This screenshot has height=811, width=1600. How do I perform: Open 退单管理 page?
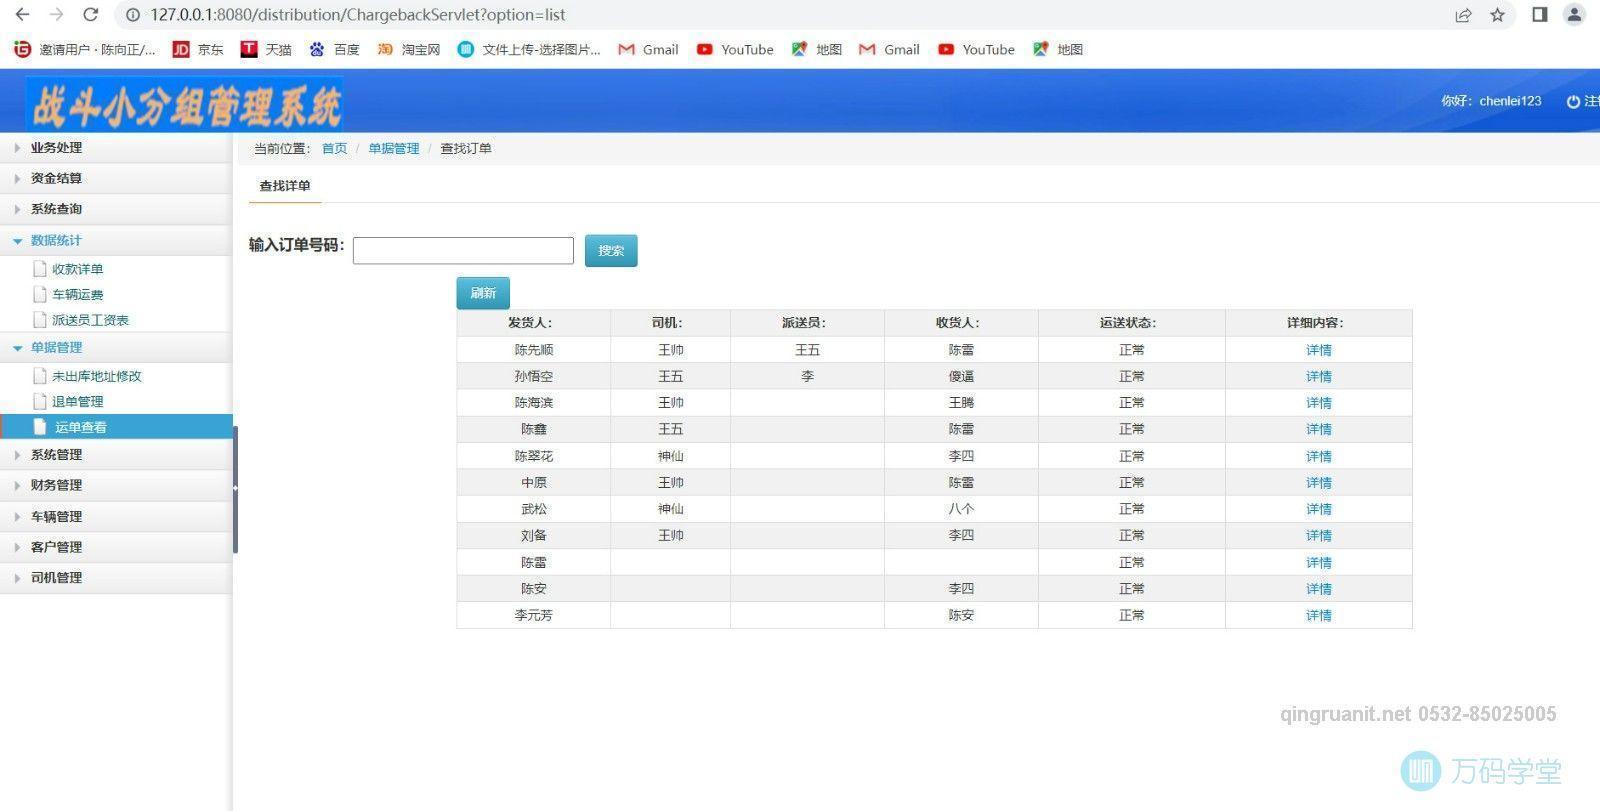(77, 401)
